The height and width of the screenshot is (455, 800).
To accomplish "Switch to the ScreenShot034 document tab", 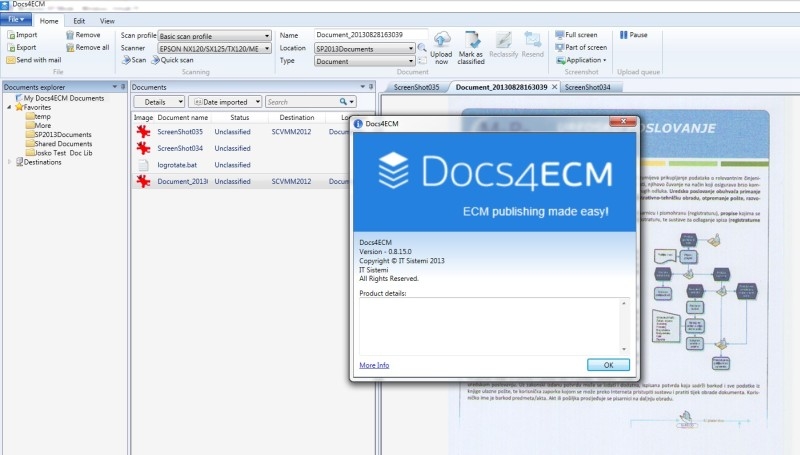I will pos(587,87).
